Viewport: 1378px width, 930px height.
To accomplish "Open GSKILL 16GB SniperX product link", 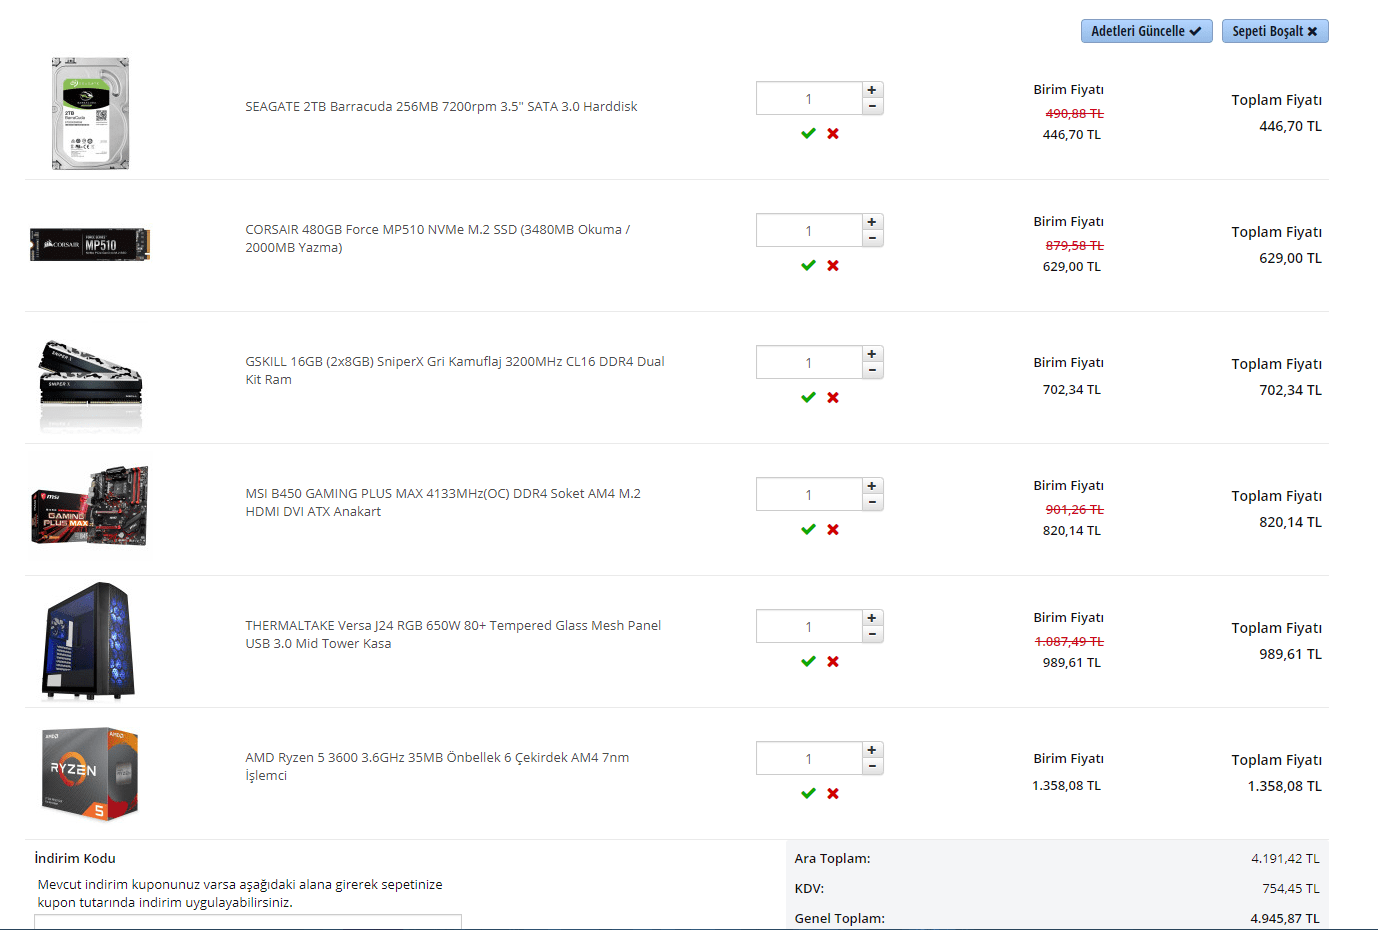I will click(x=455, y=370).
